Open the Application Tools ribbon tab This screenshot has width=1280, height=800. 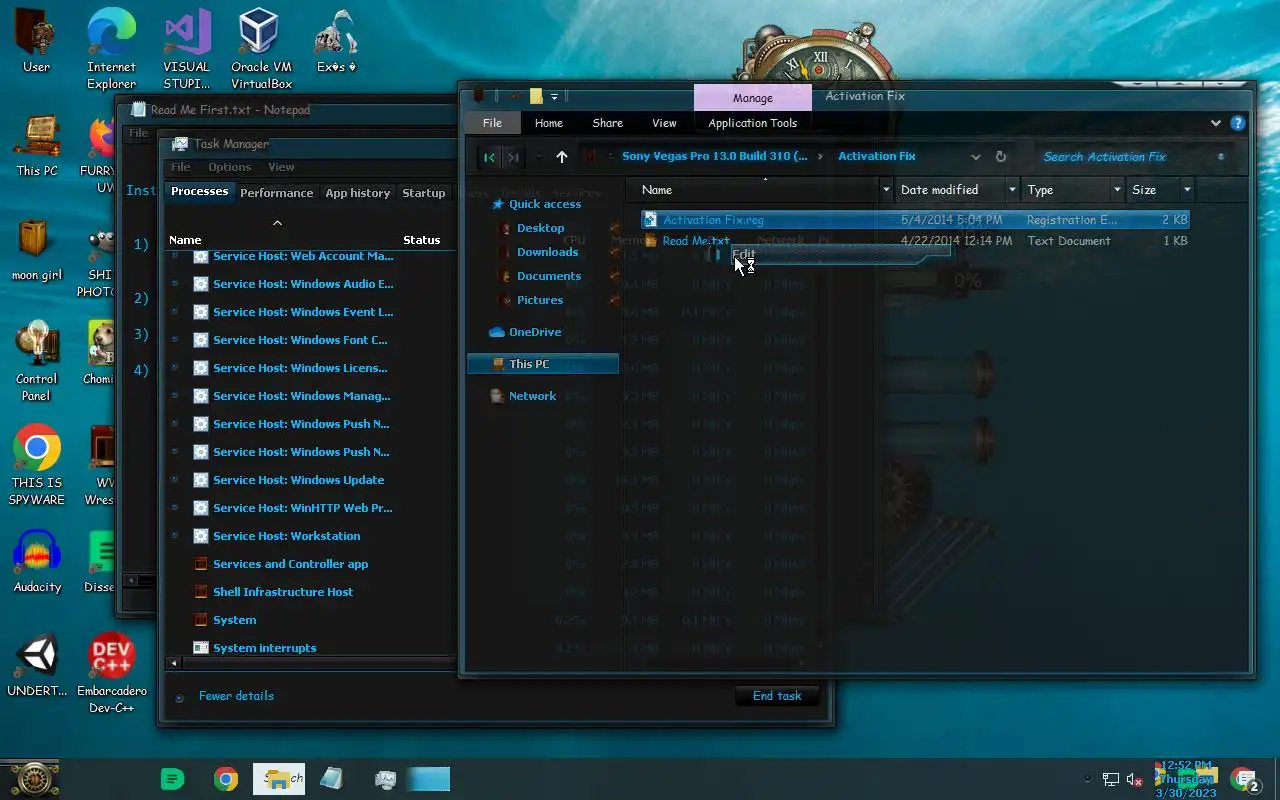(753, 123)
